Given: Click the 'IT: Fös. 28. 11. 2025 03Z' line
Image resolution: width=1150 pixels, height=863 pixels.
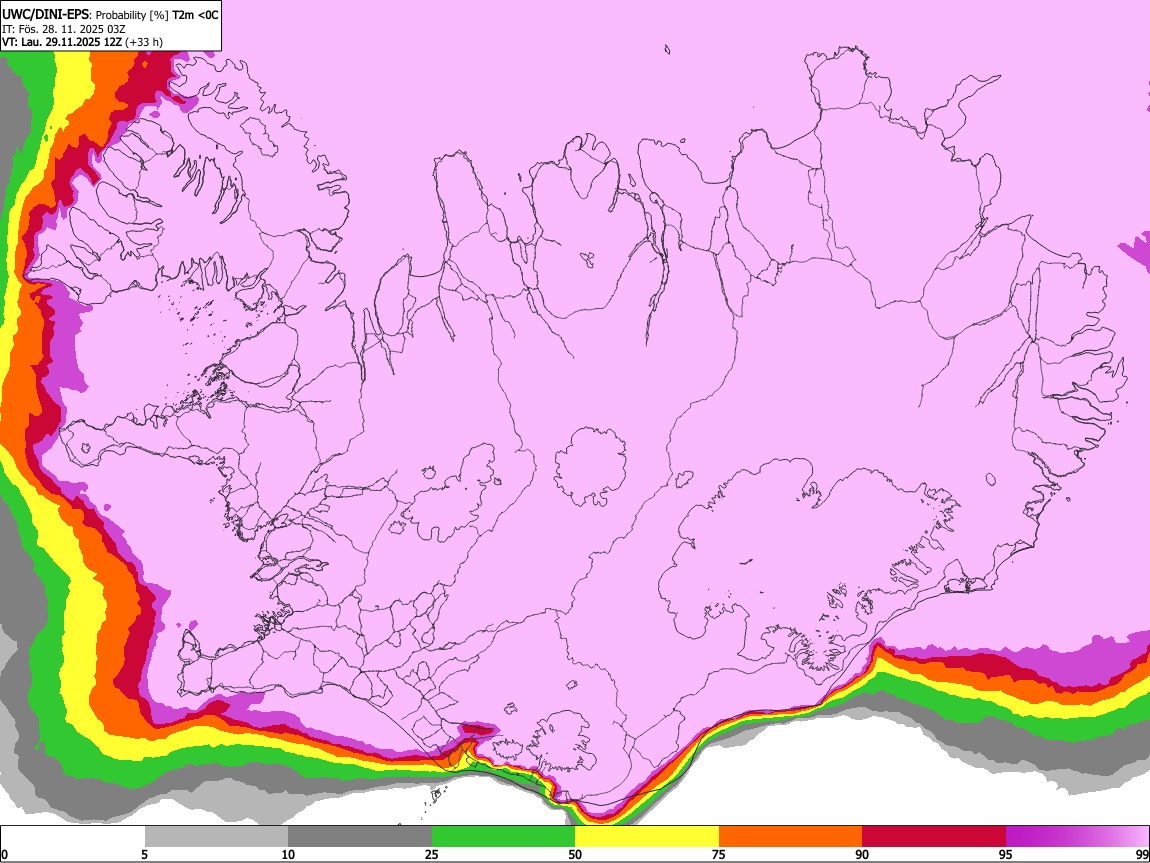Looking at the screenshot, I should click(64, 29).
